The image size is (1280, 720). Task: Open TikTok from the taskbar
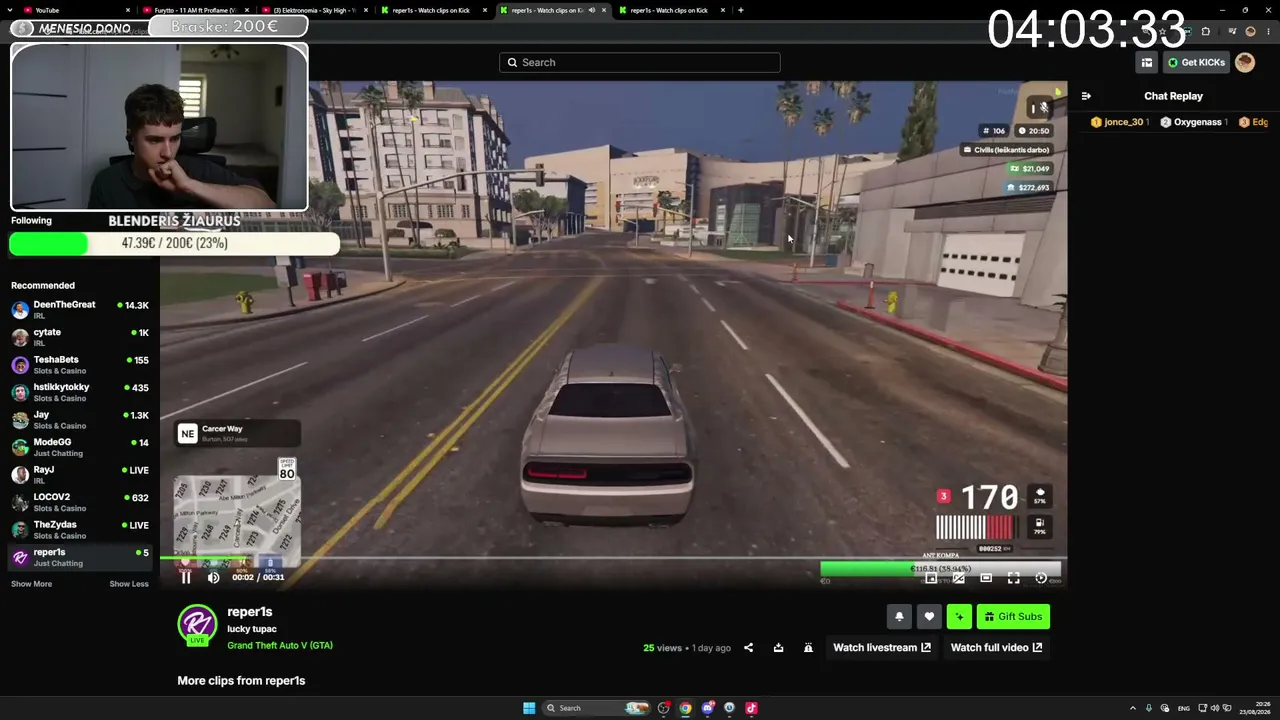(x=751, y=708)
